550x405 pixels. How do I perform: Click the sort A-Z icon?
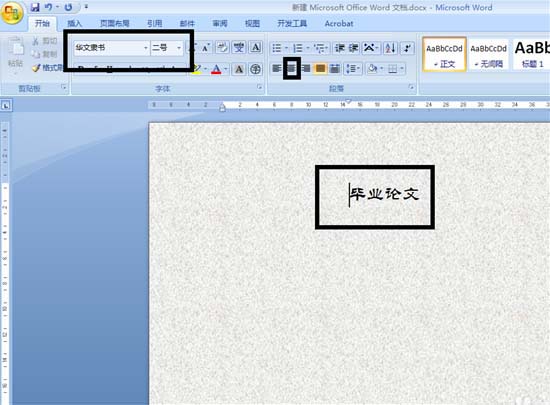click(390, 48)
